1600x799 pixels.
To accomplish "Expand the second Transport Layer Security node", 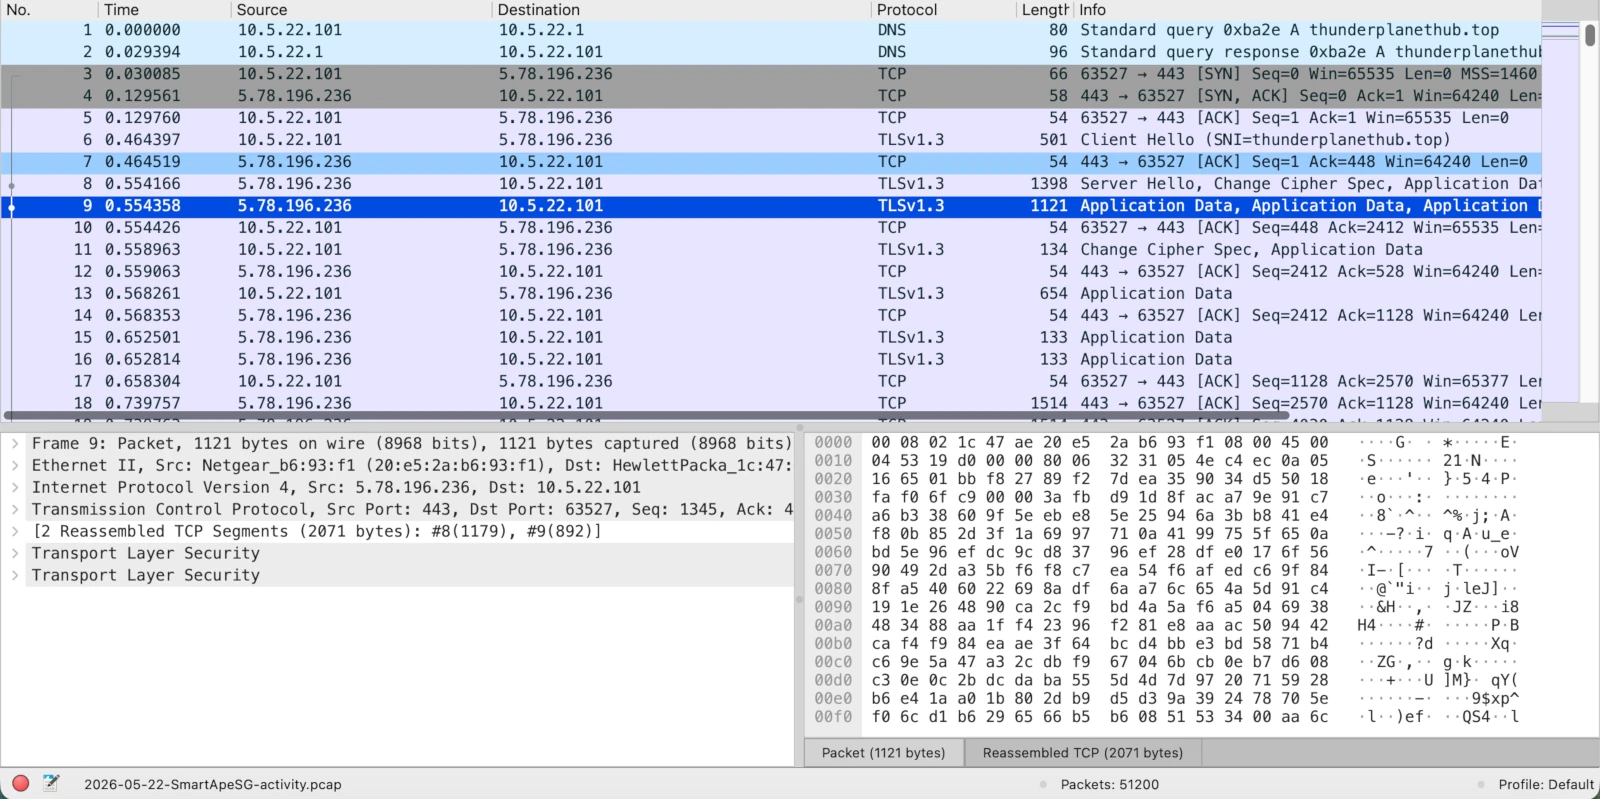I will coord(15,575).
